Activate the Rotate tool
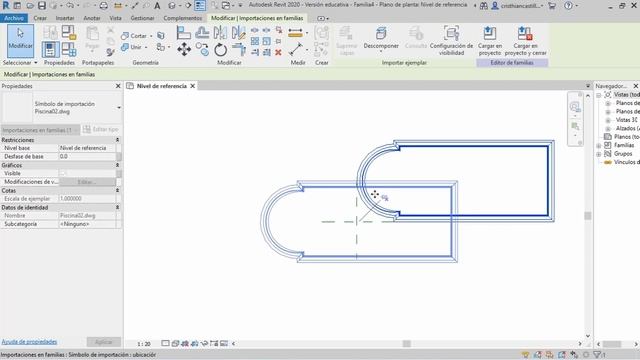 click(220, 50)
